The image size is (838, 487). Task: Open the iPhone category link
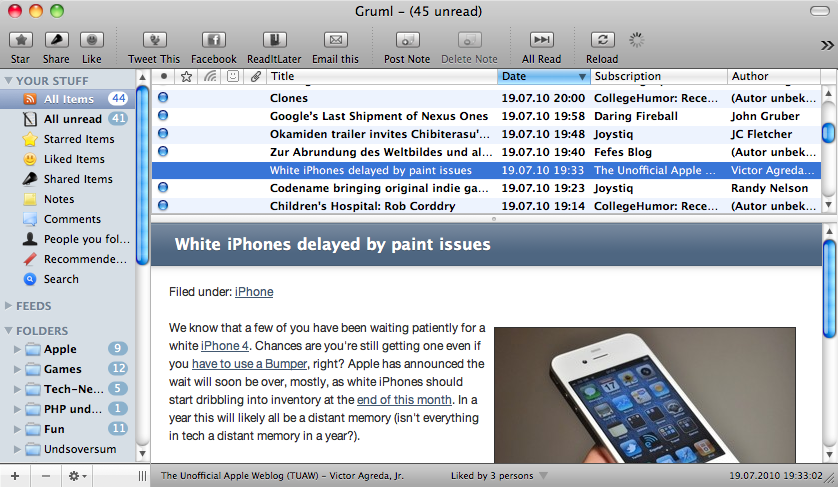tap(254, 292)
